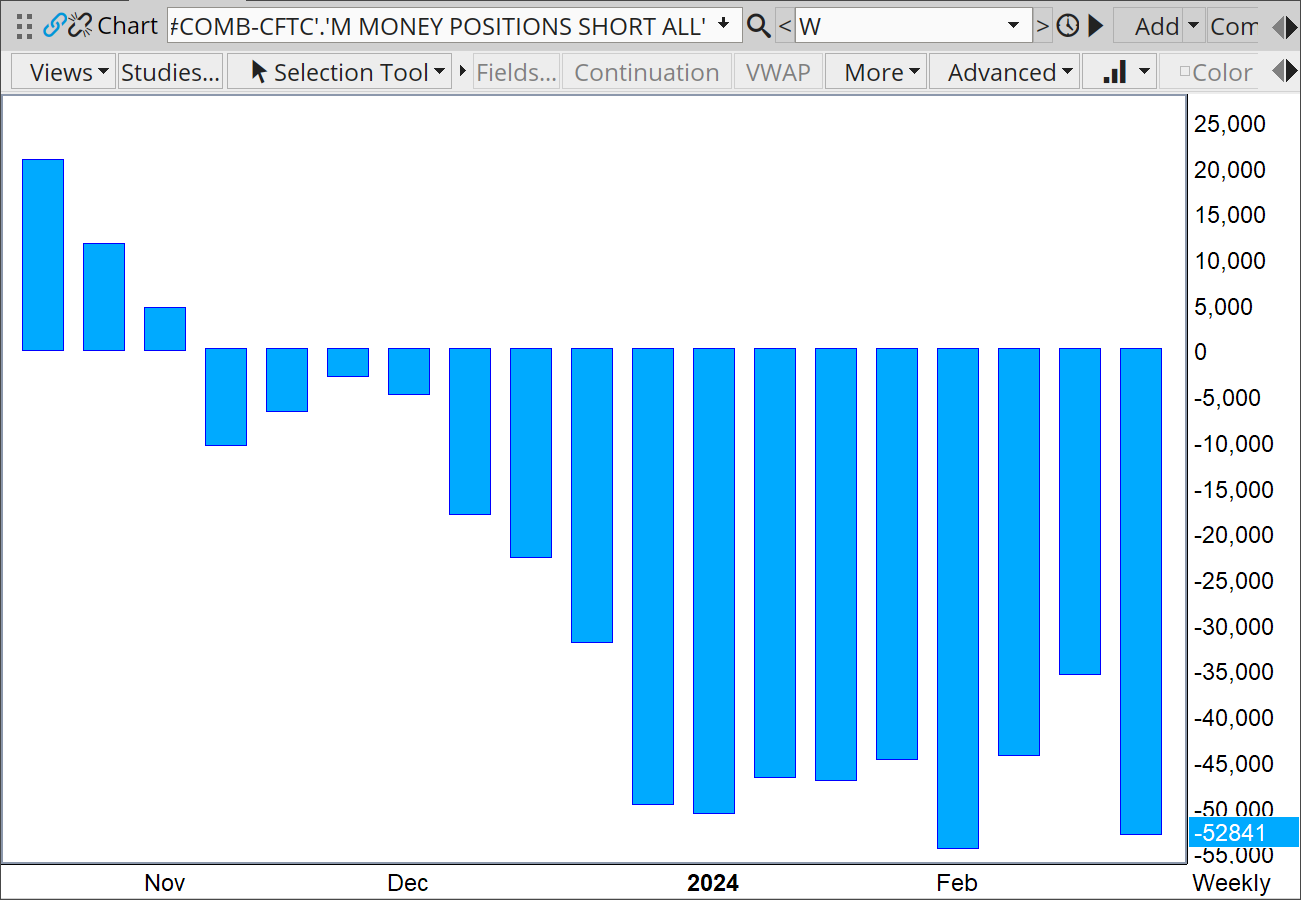Click the bar chart type icon
The image size is (1301, 900).
(x=1115, y=72)
